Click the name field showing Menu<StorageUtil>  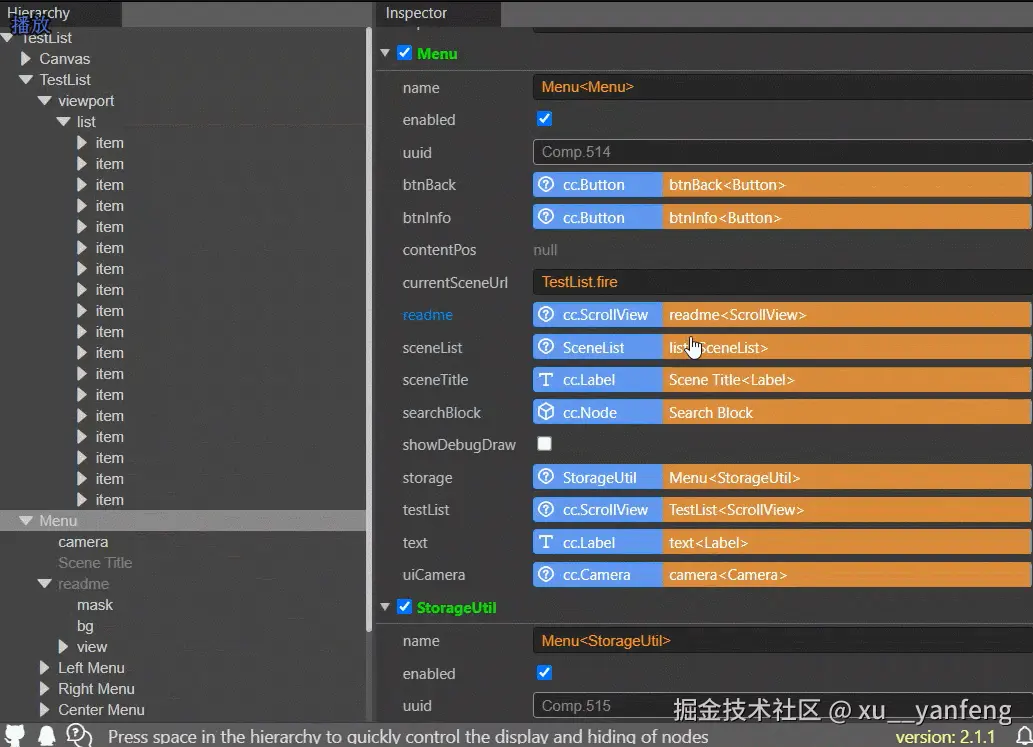(783, 641)
